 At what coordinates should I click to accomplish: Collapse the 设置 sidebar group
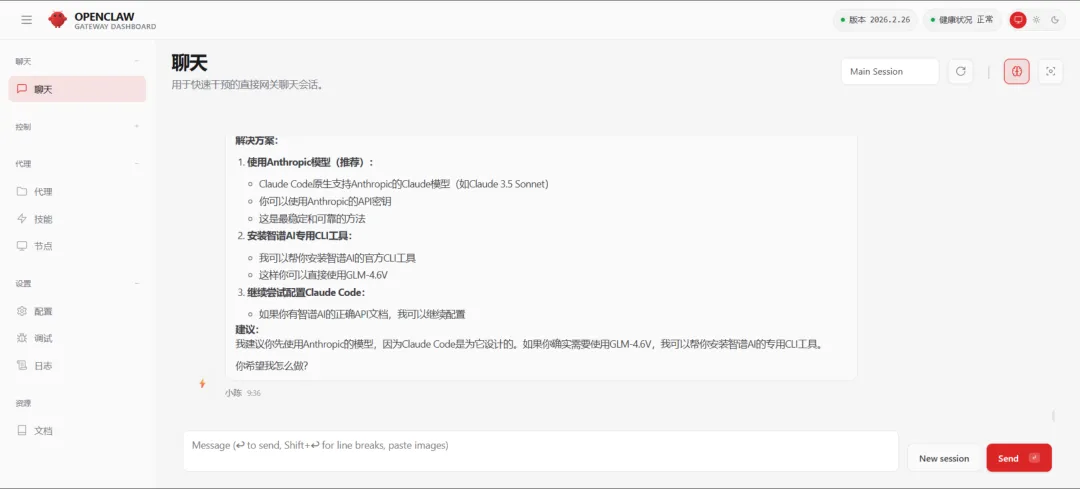pyautogui.click(x=136, y=283)
